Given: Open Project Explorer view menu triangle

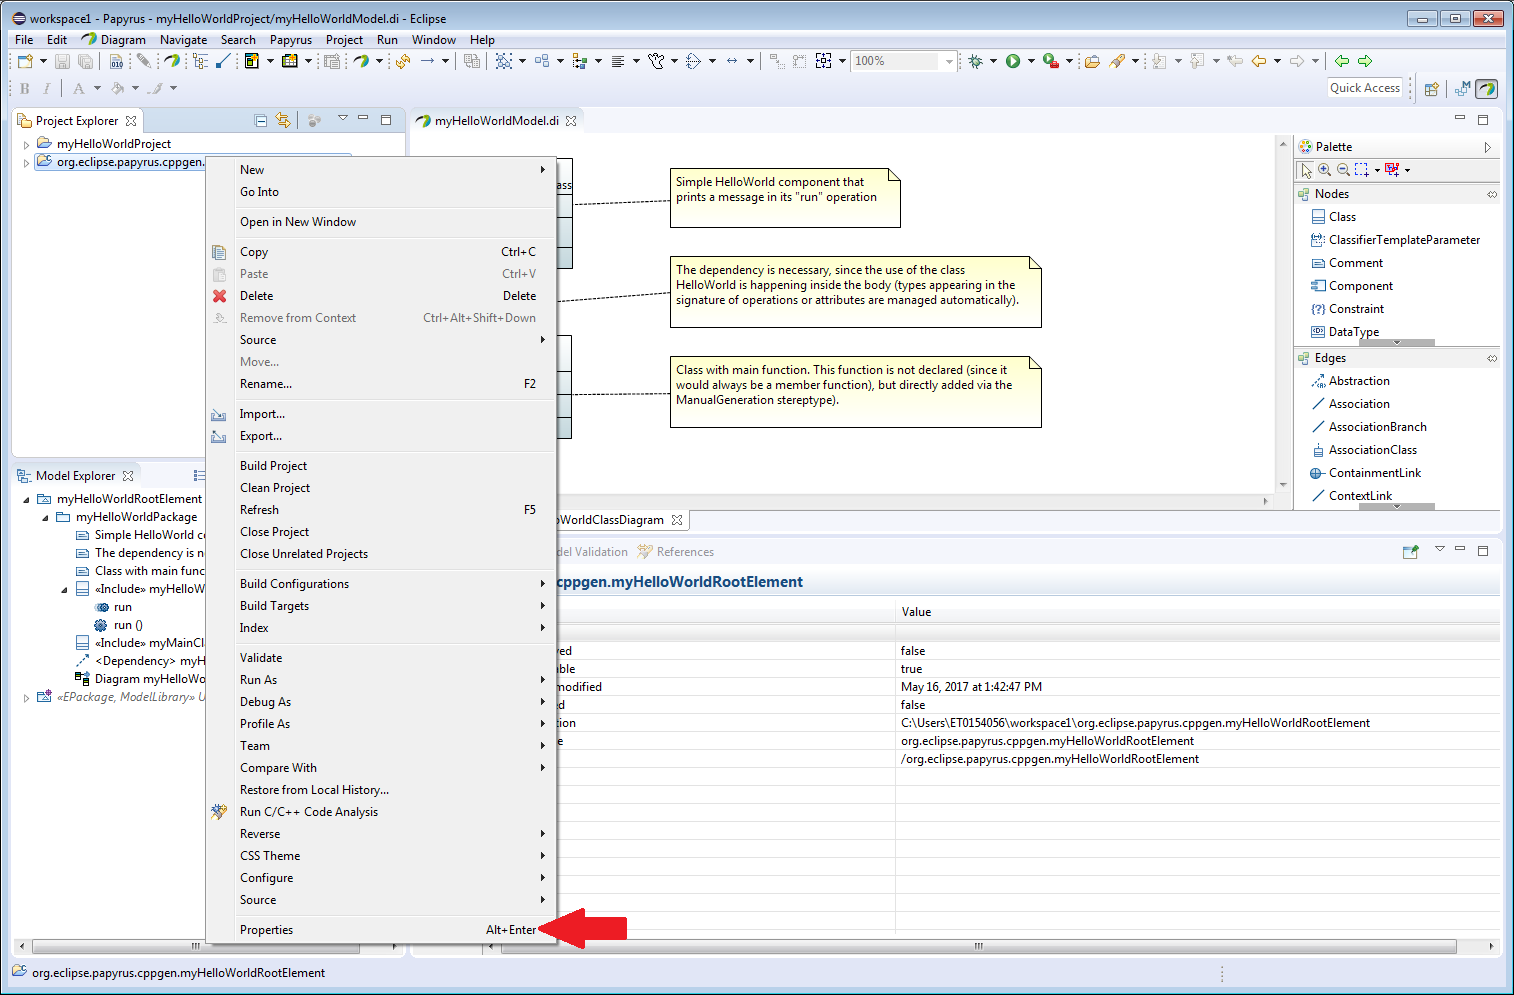Looking at the screenshot, I should point(343,119).
